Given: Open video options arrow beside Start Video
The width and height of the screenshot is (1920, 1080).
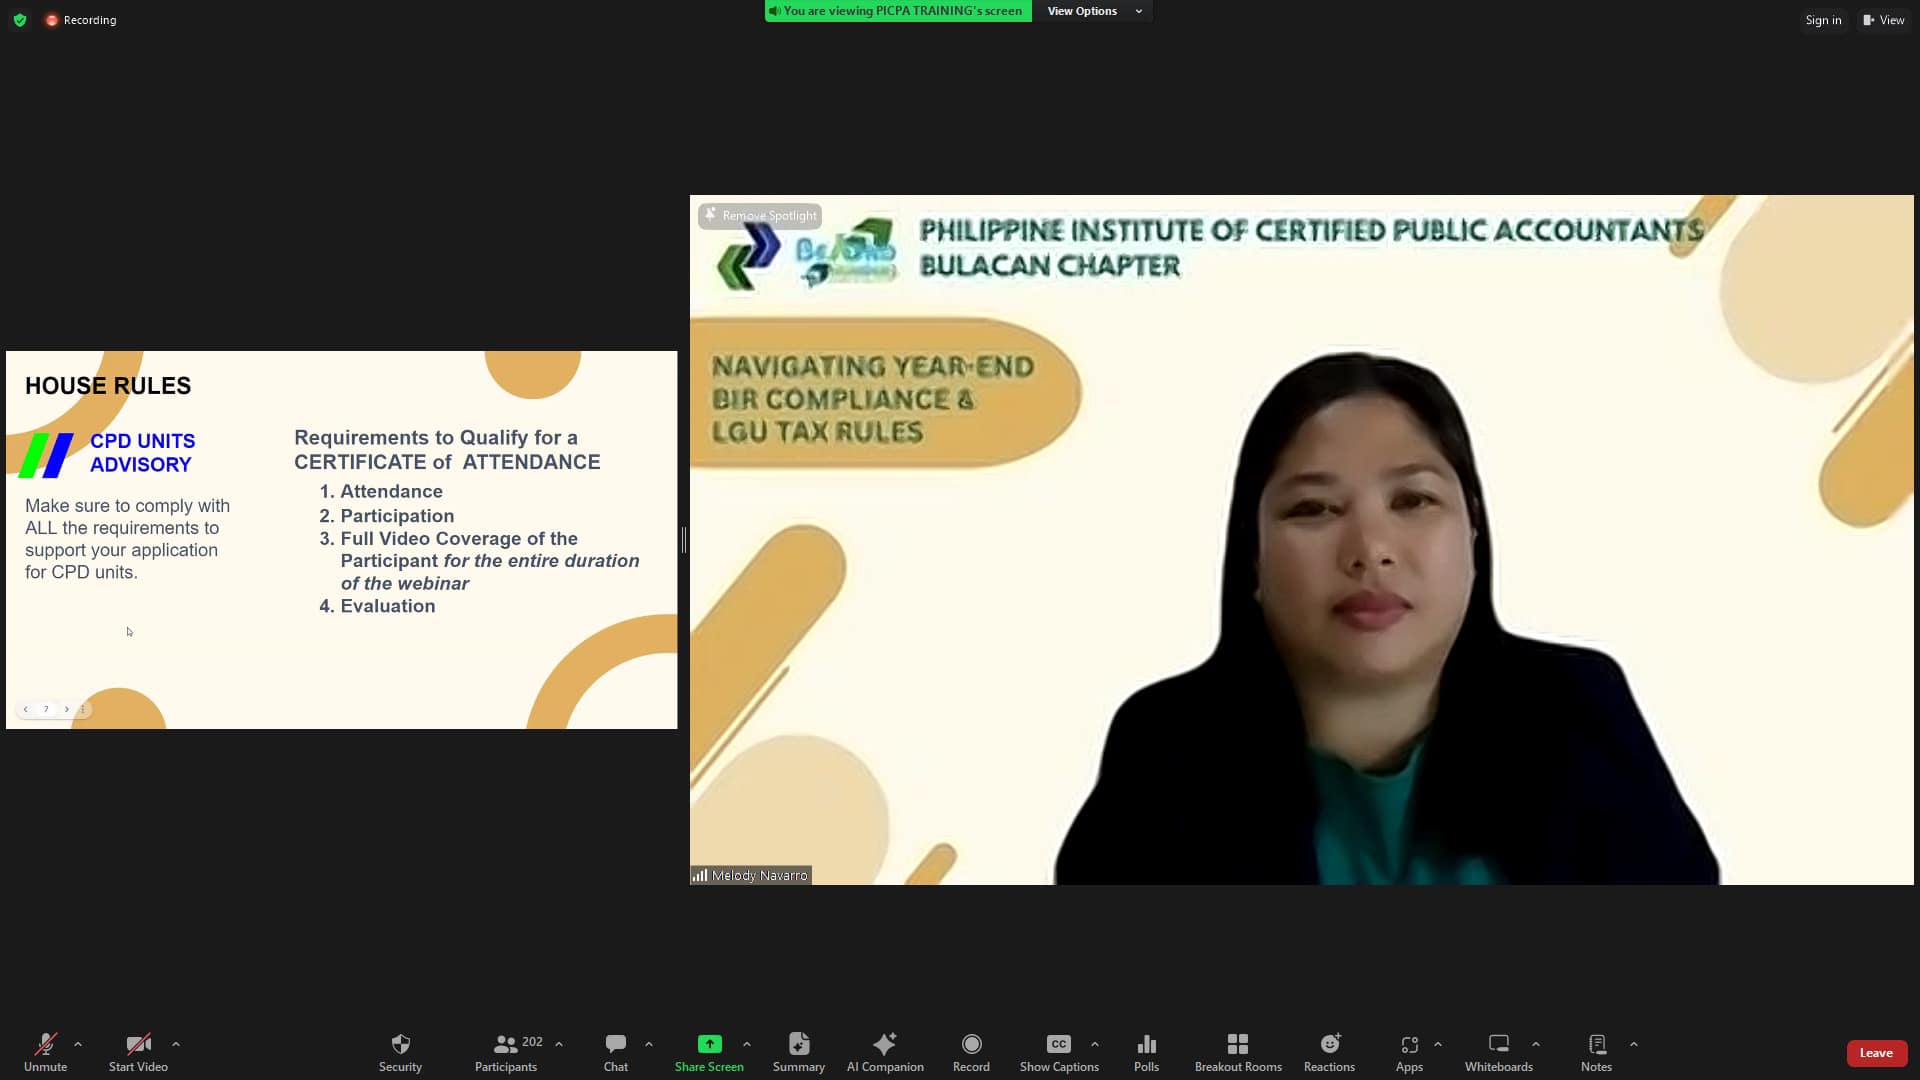Looking at the screenshot, I should [176, 1044].
